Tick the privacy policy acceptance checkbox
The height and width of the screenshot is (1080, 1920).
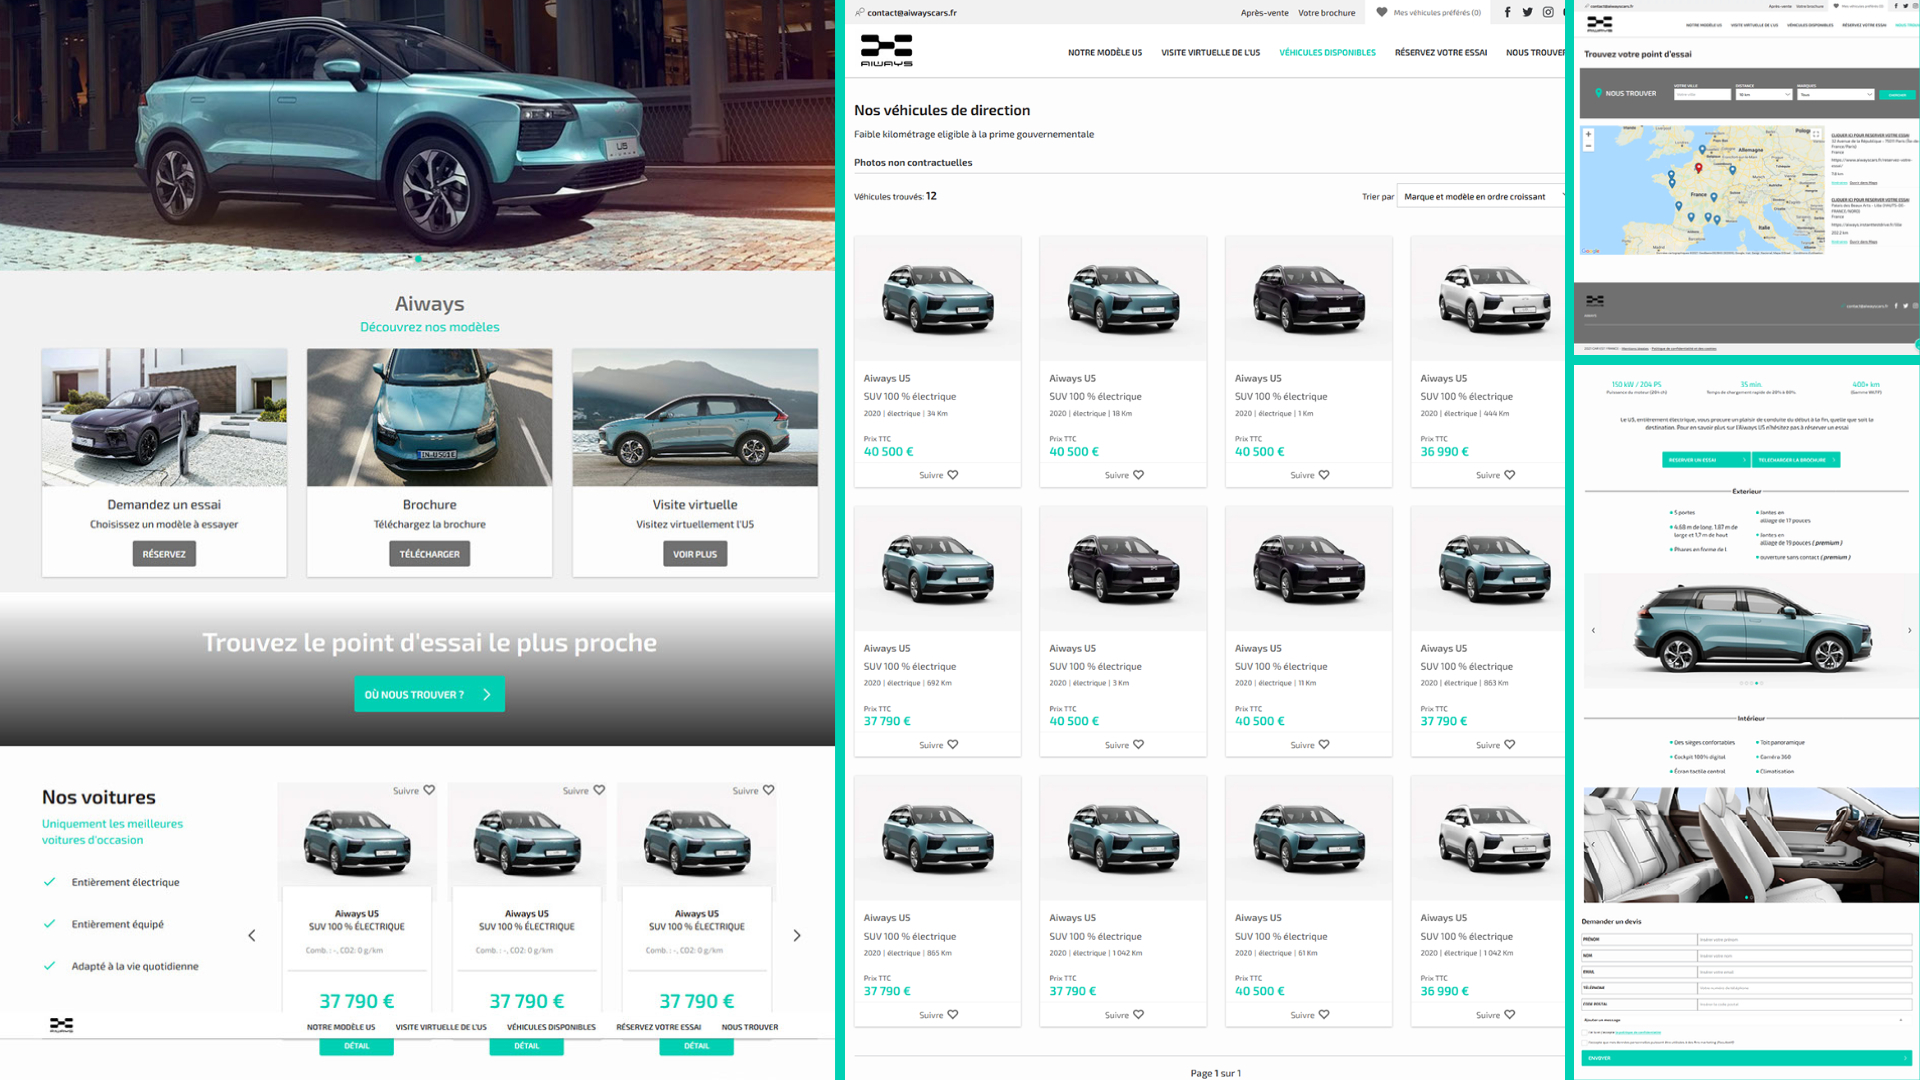tap(1584, 1033)
